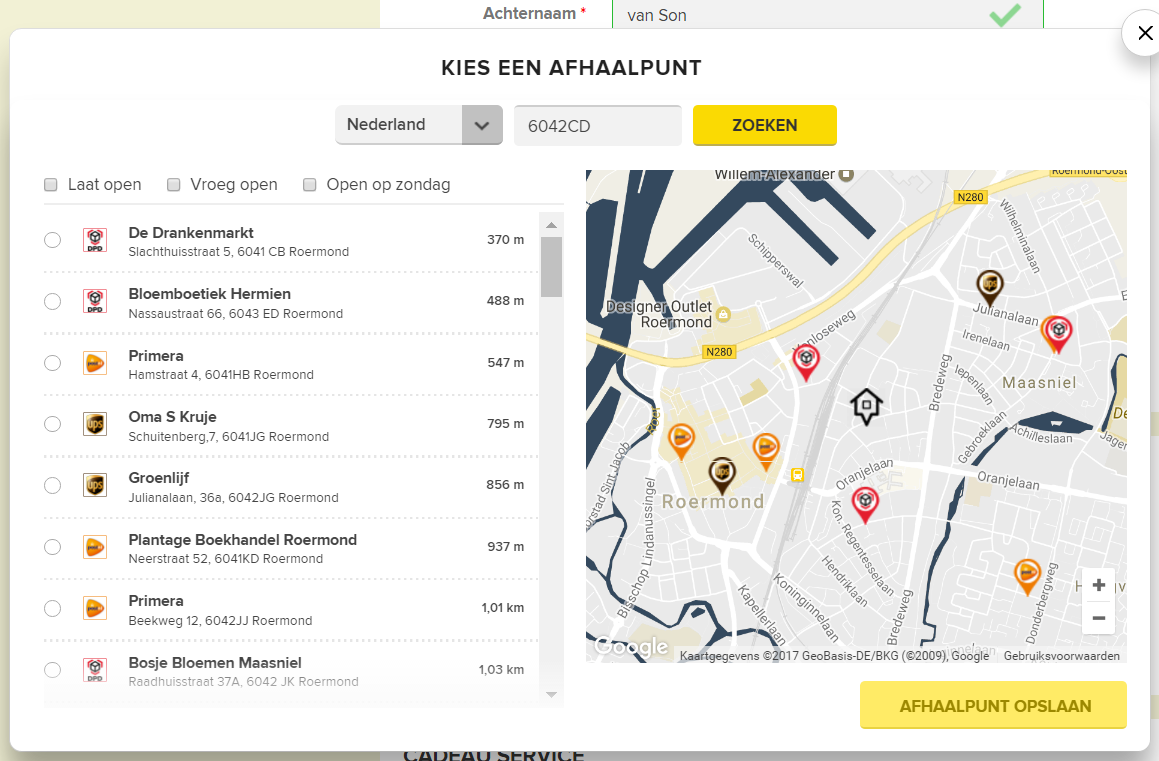Select Bloemboetiek Hermien radio button
This screenshot has width=1159, height=761.
point(52,301)
